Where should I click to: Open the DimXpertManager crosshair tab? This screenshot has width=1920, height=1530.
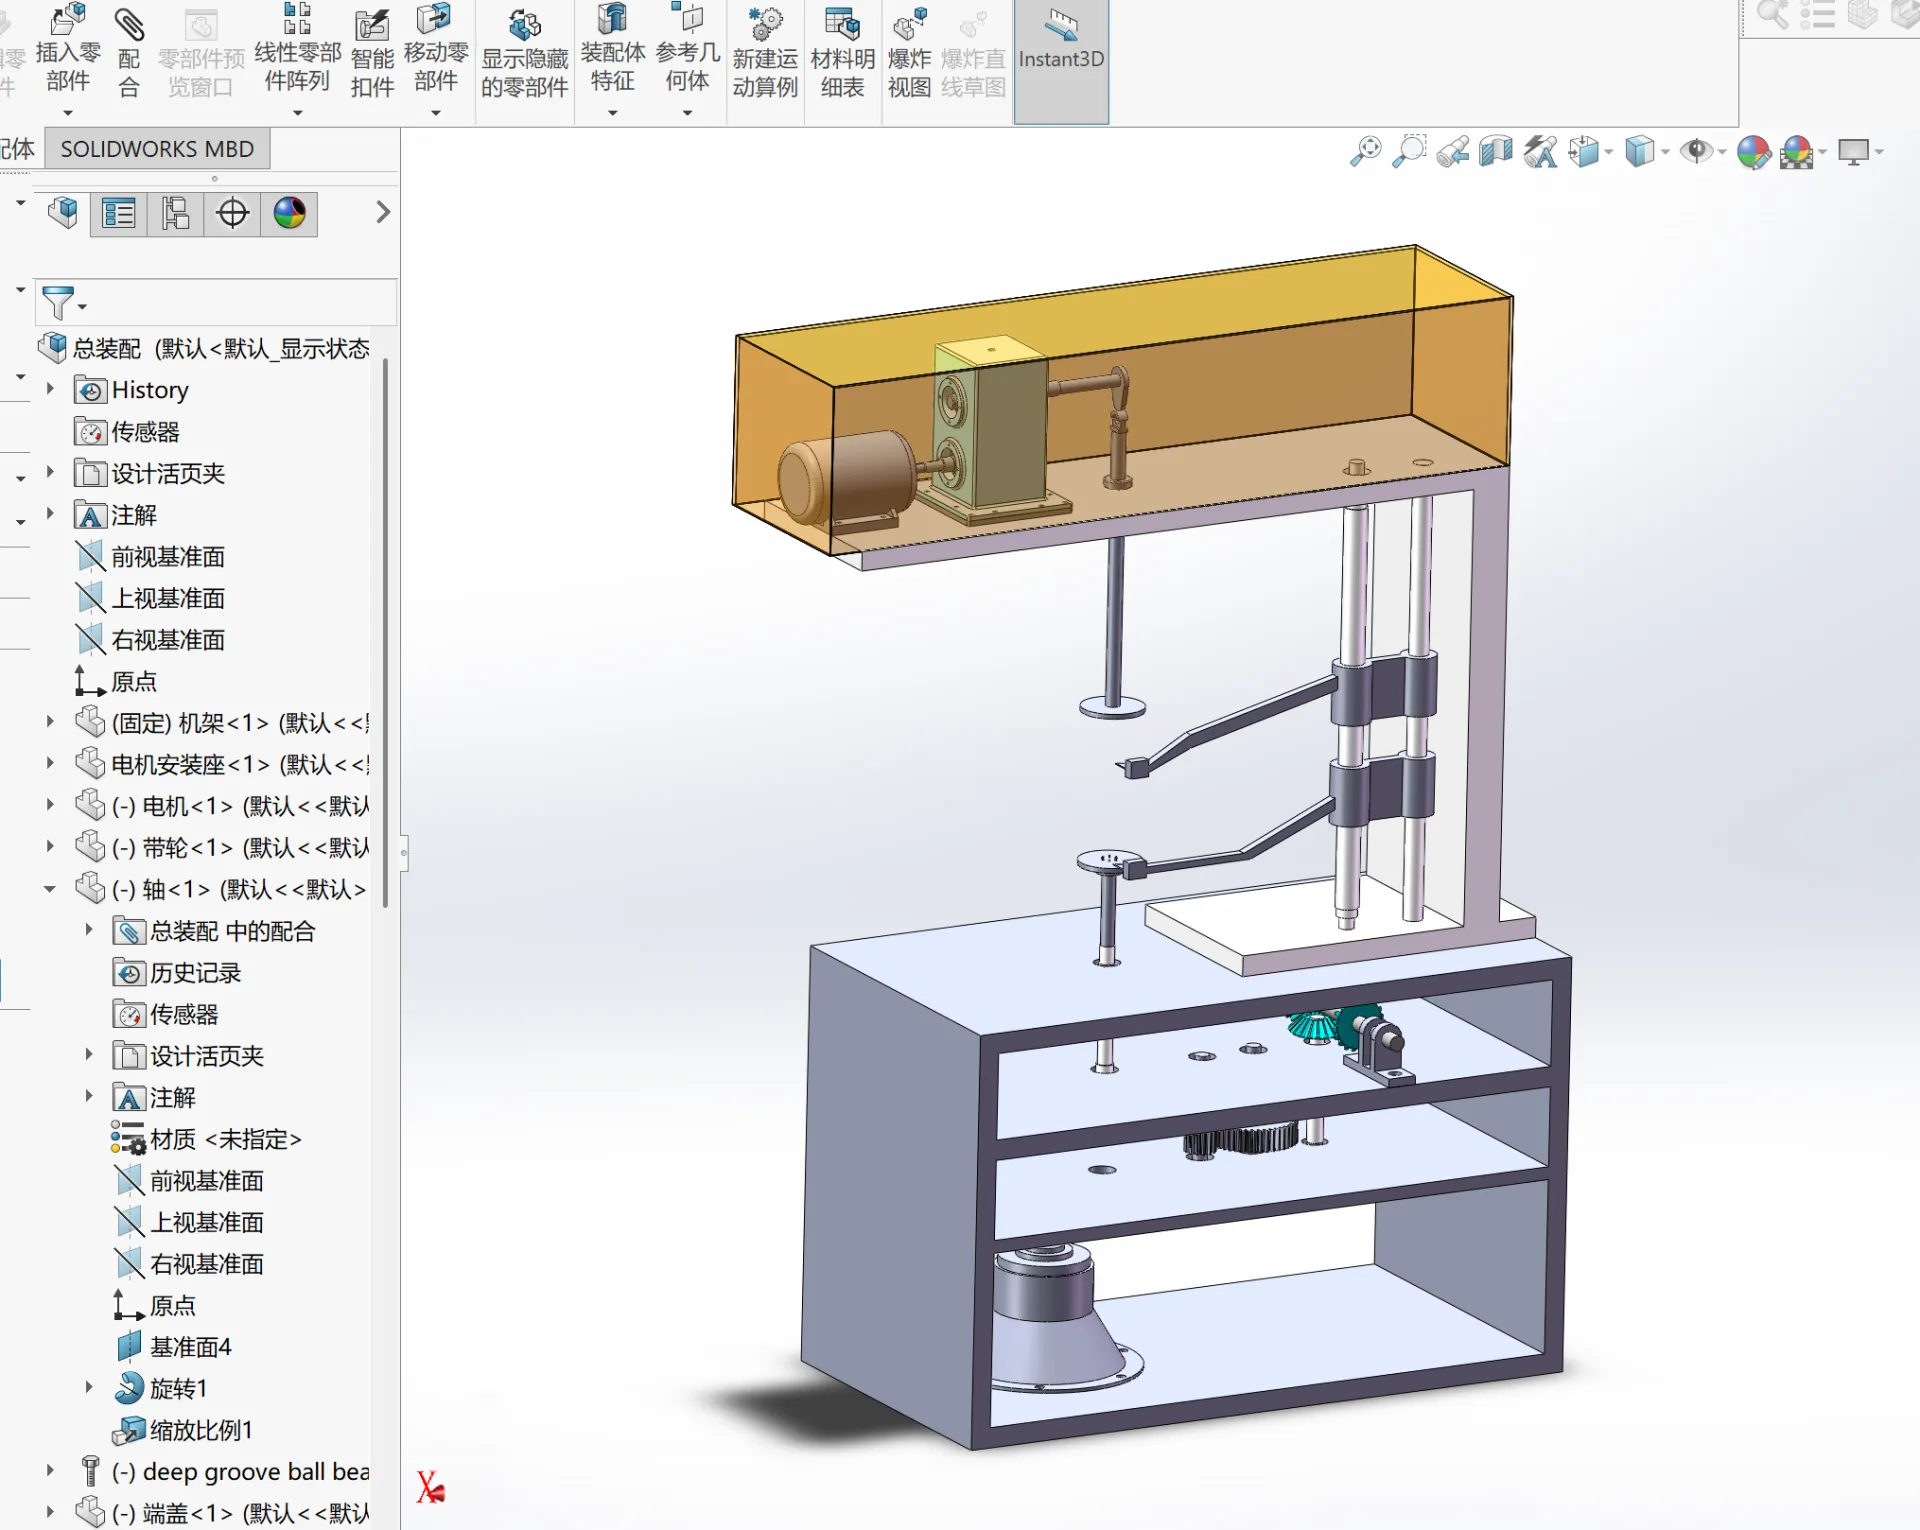[233, 214]
